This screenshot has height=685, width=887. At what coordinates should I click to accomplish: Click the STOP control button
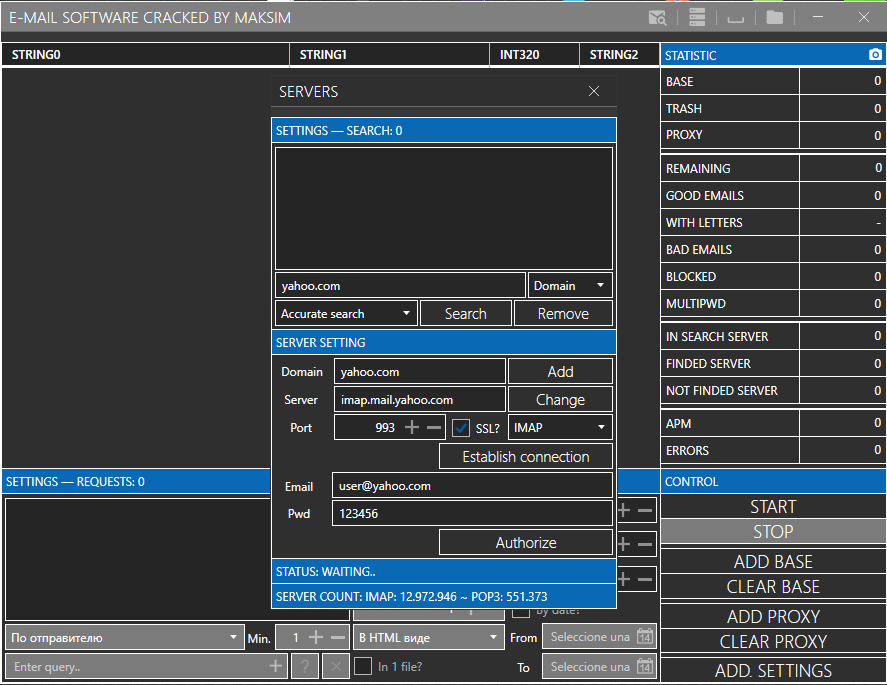click(773, 532)
